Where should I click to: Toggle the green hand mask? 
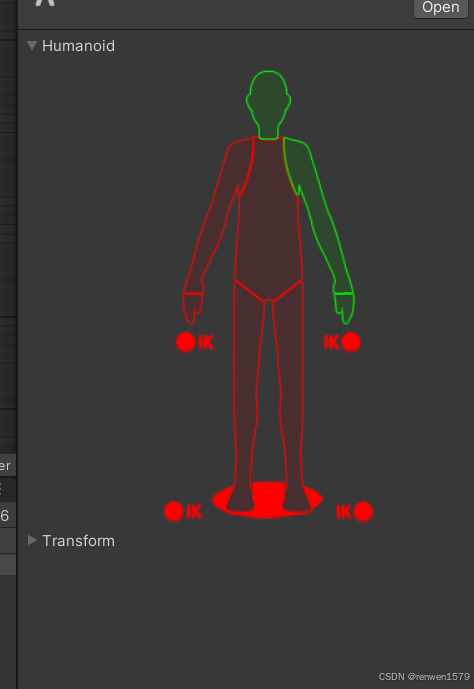344,308
